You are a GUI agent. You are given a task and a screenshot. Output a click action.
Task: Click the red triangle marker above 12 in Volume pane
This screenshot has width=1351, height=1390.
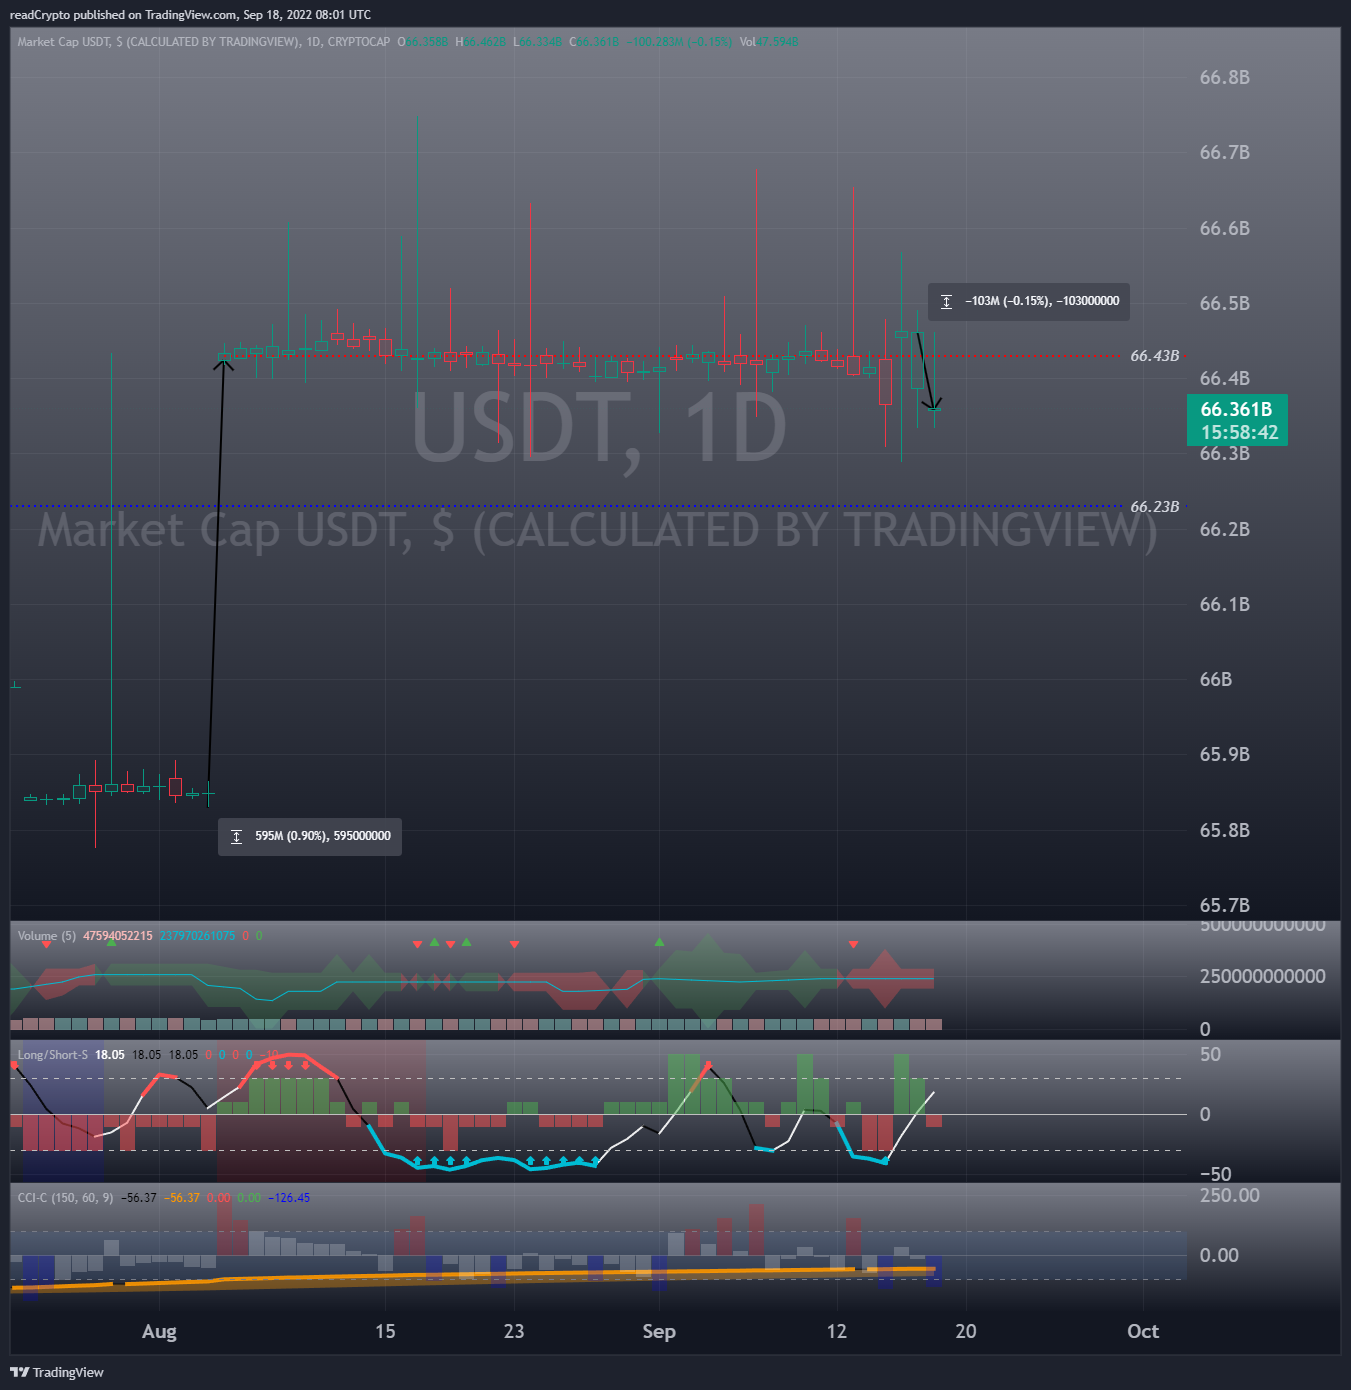click(x=853, y=944)
